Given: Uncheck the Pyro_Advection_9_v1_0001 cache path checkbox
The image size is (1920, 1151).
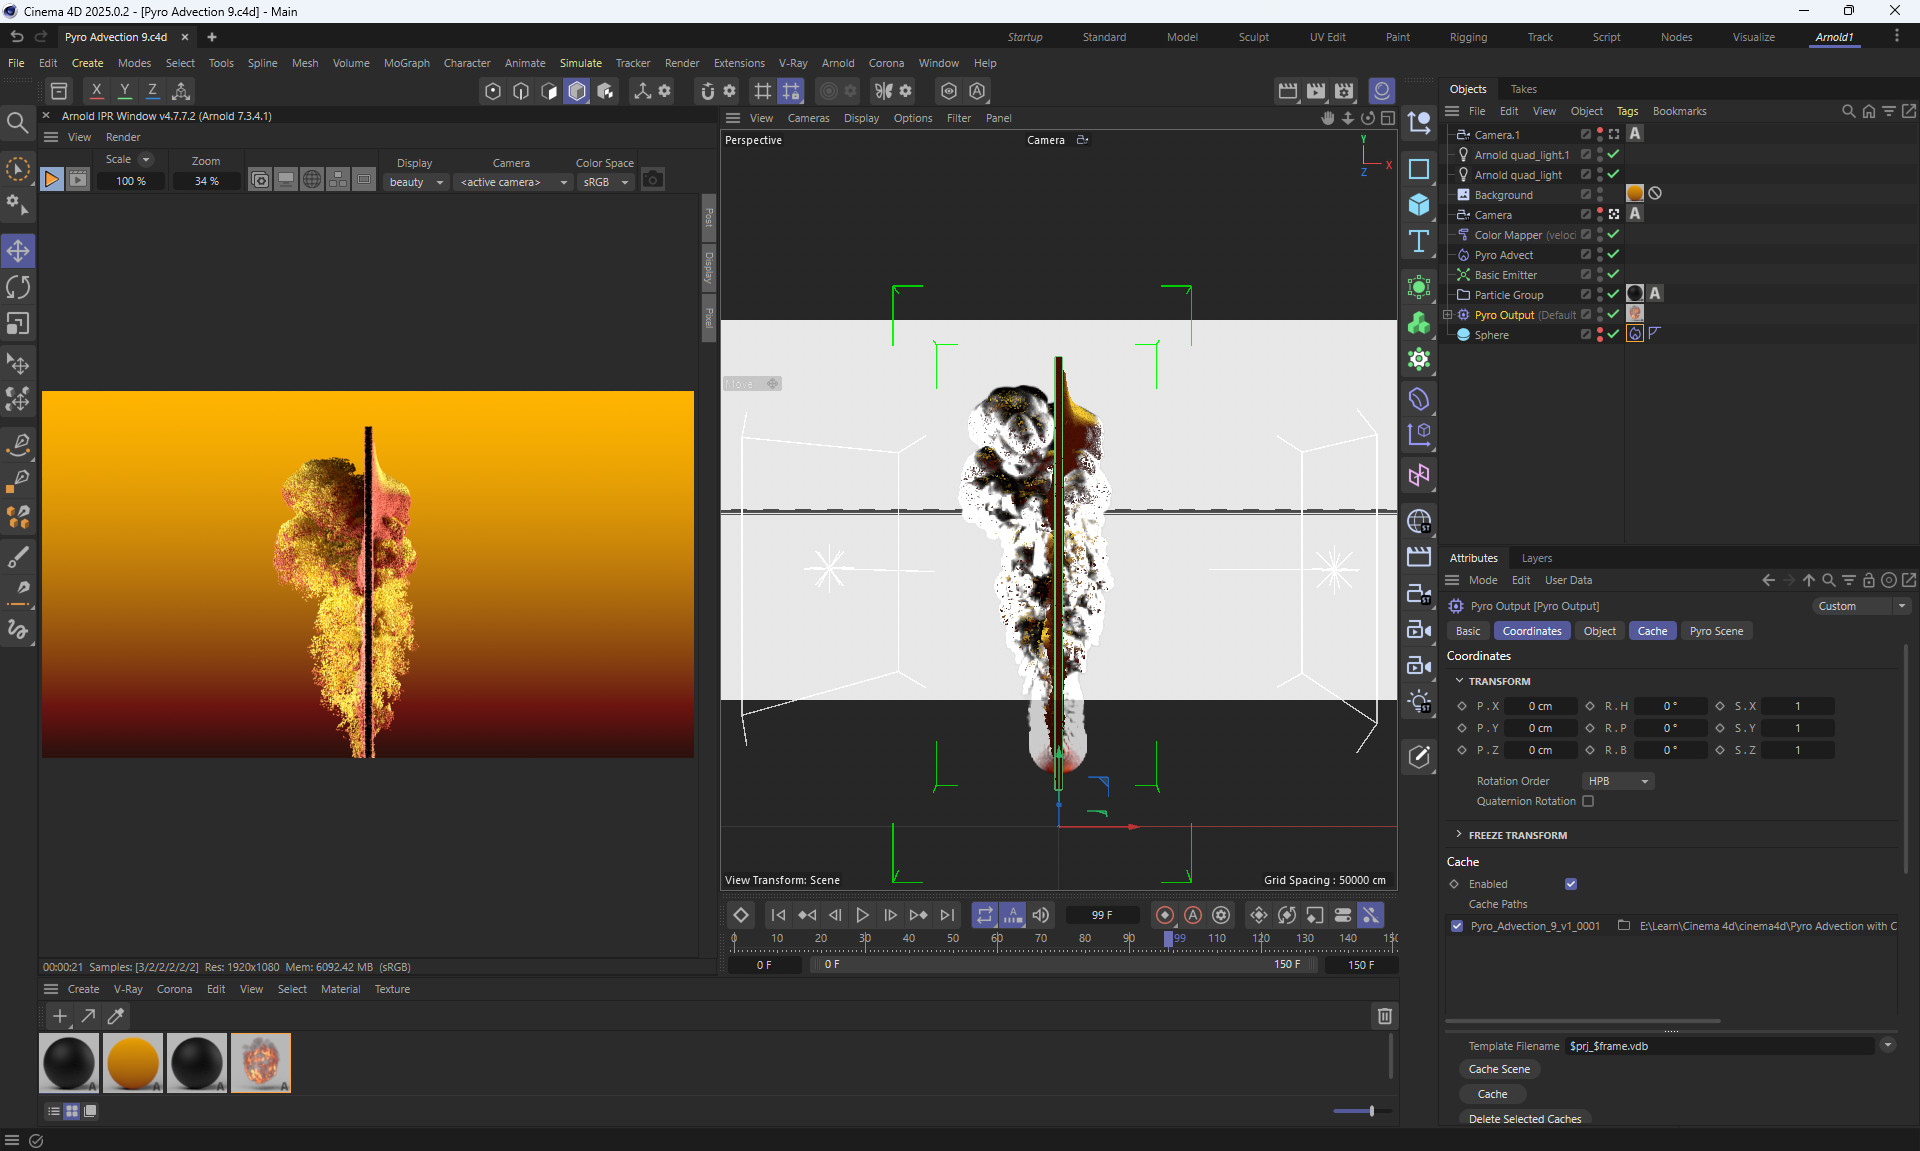Looking at the screenshot, I should click(1457, 926).
